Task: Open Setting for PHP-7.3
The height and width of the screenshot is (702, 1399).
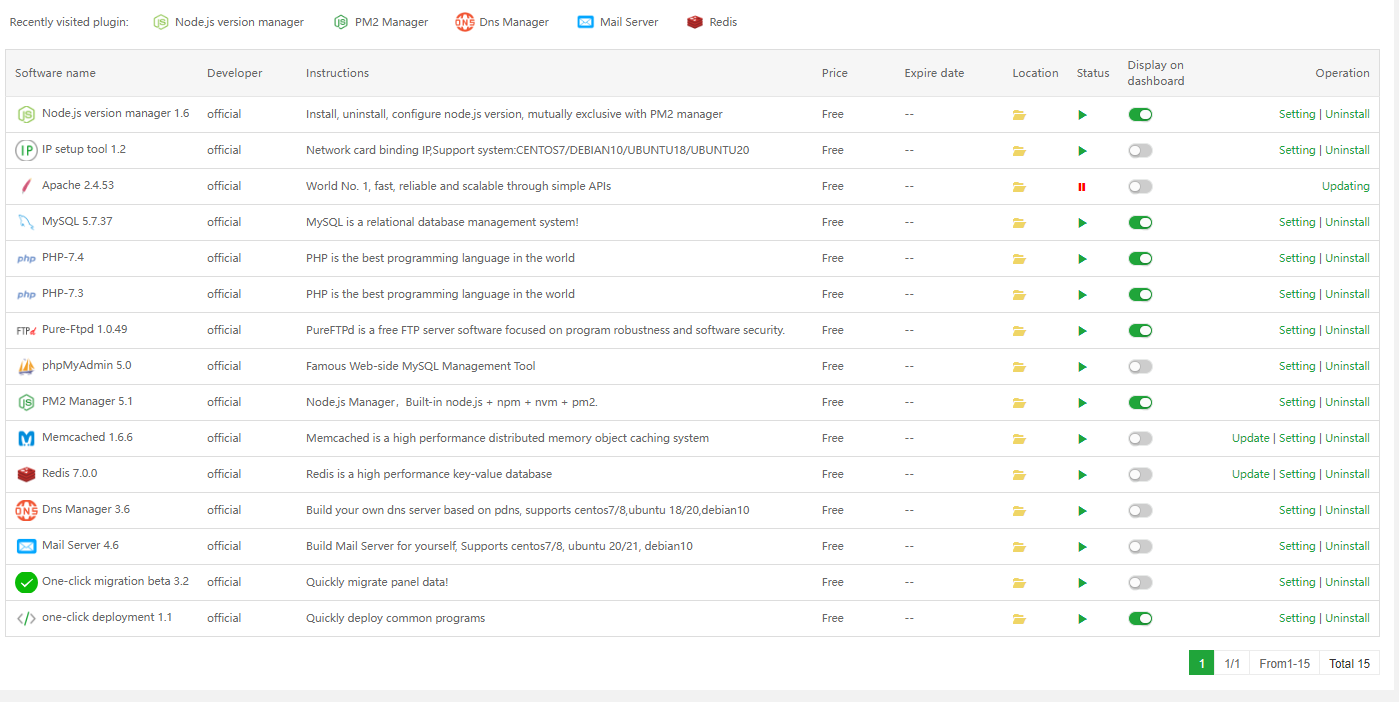Action: [1297, 294]
